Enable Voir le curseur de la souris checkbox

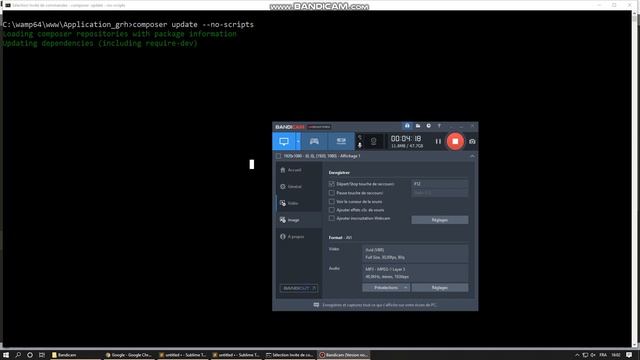click(332, 201)
